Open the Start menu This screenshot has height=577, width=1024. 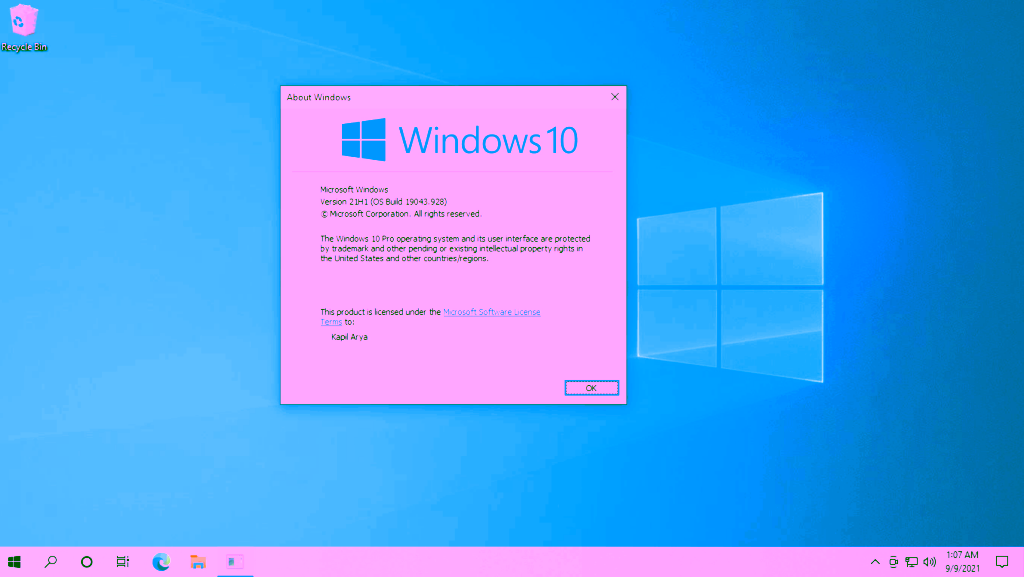click(x=14, y=562)
